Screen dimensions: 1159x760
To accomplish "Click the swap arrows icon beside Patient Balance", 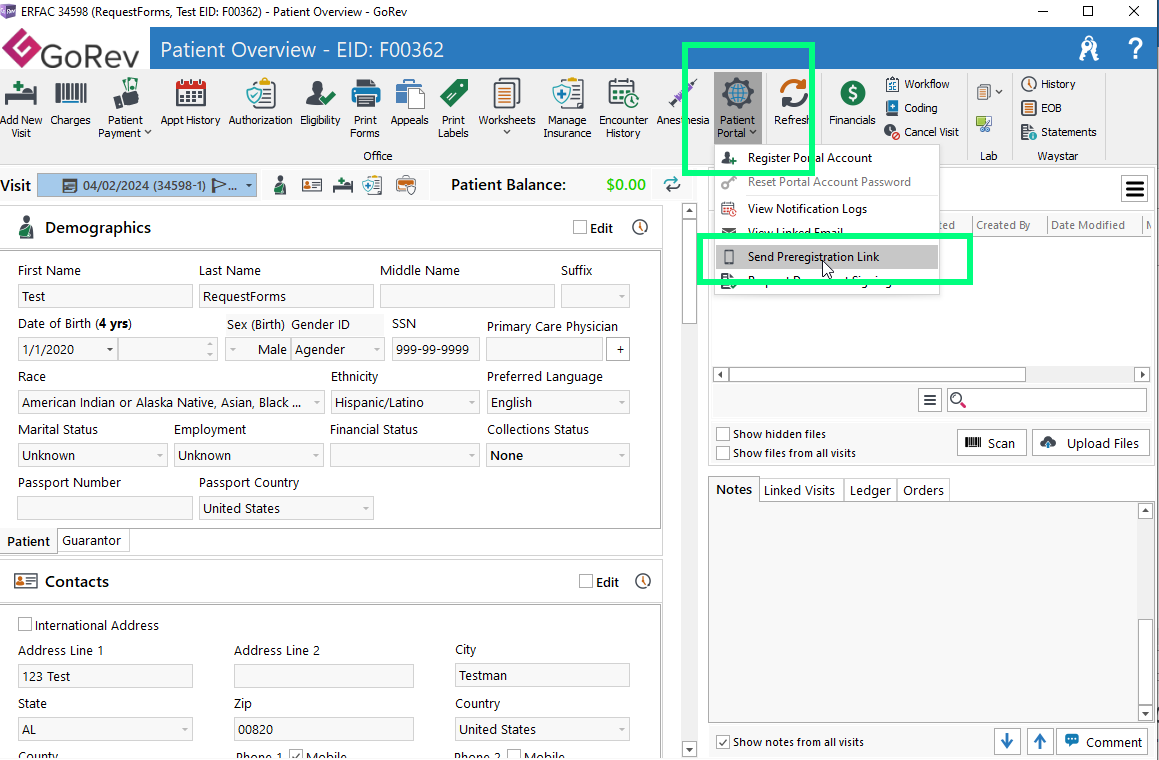I will (x=672, y=185).
